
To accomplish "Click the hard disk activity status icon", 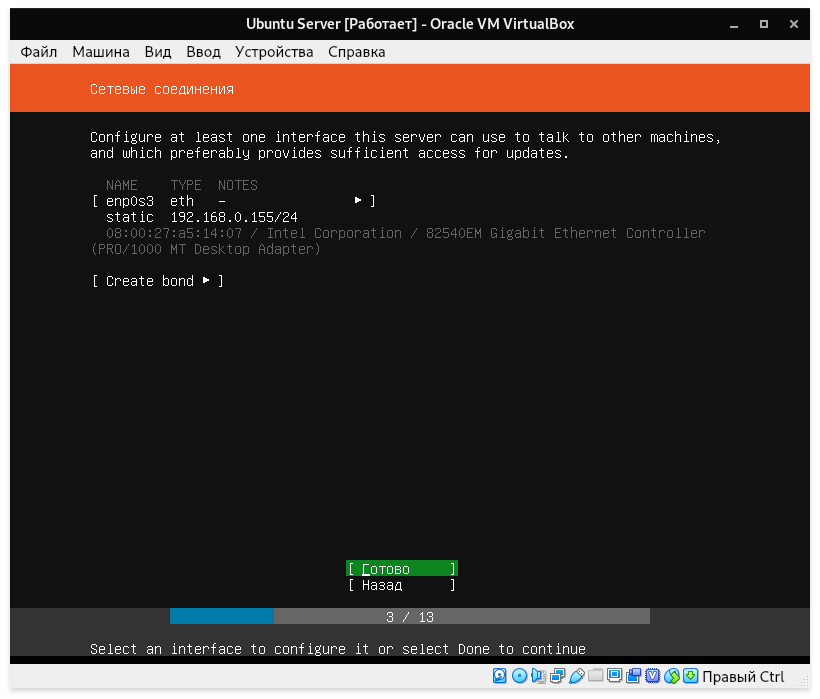I will tap(499, 676).
